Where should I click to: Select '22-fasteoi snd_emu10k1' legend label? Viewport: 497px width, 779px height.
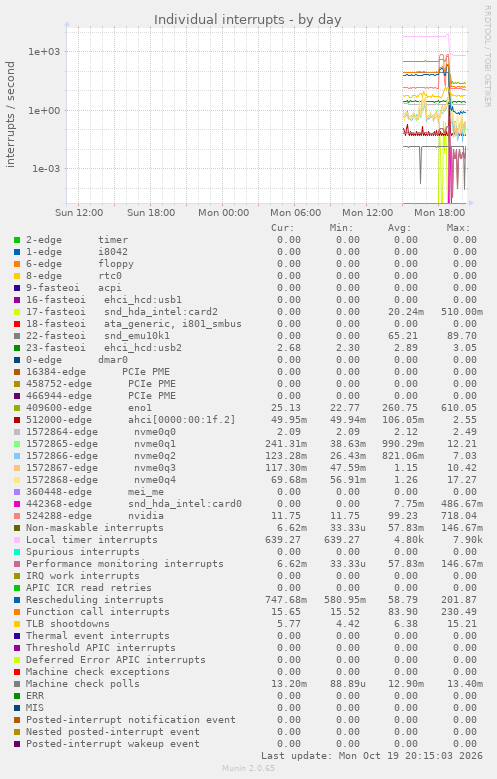98,336
